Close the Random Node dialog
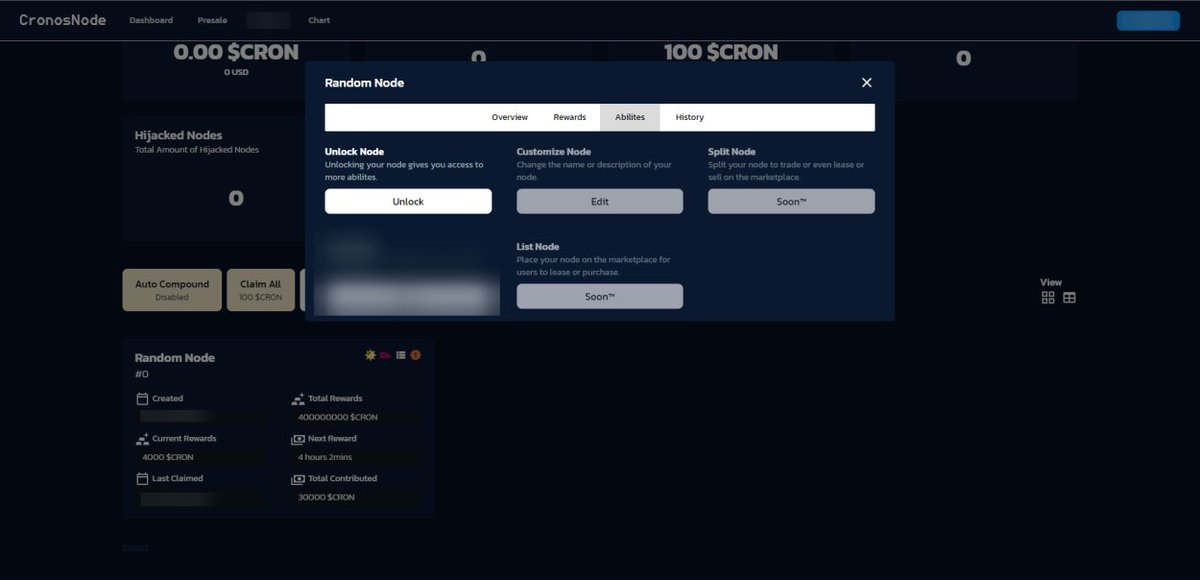 point(867,83)
